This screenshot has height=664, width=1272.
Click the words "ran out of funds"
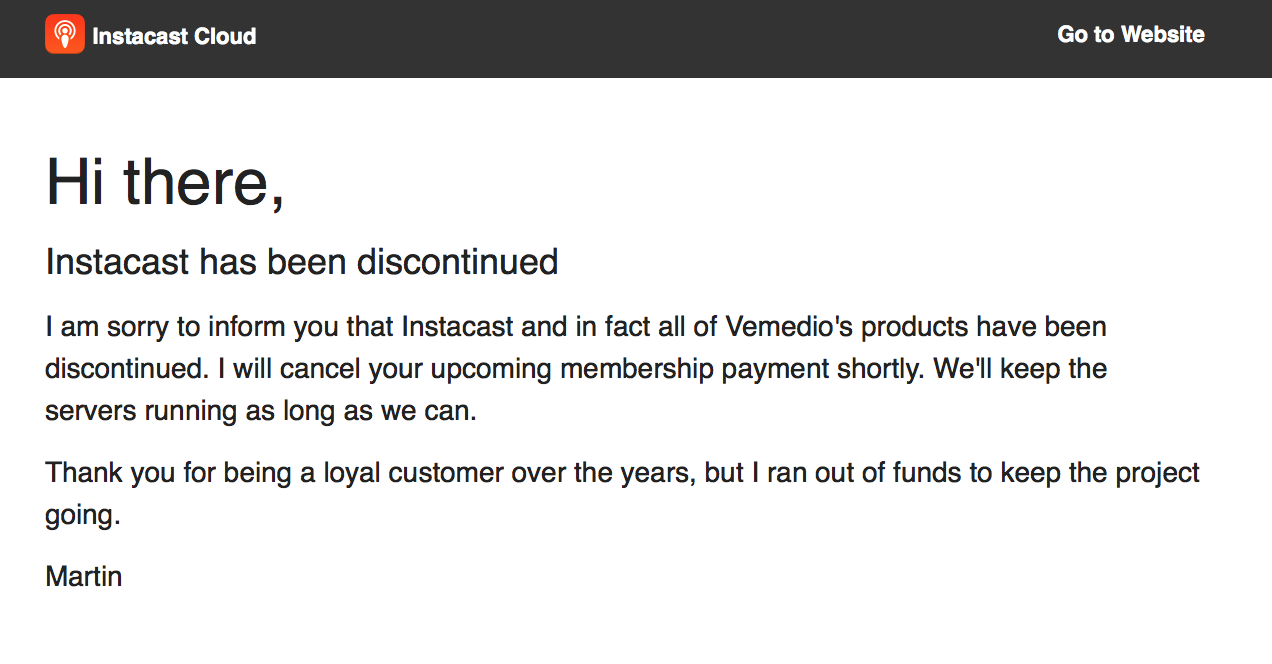(856, 473)
